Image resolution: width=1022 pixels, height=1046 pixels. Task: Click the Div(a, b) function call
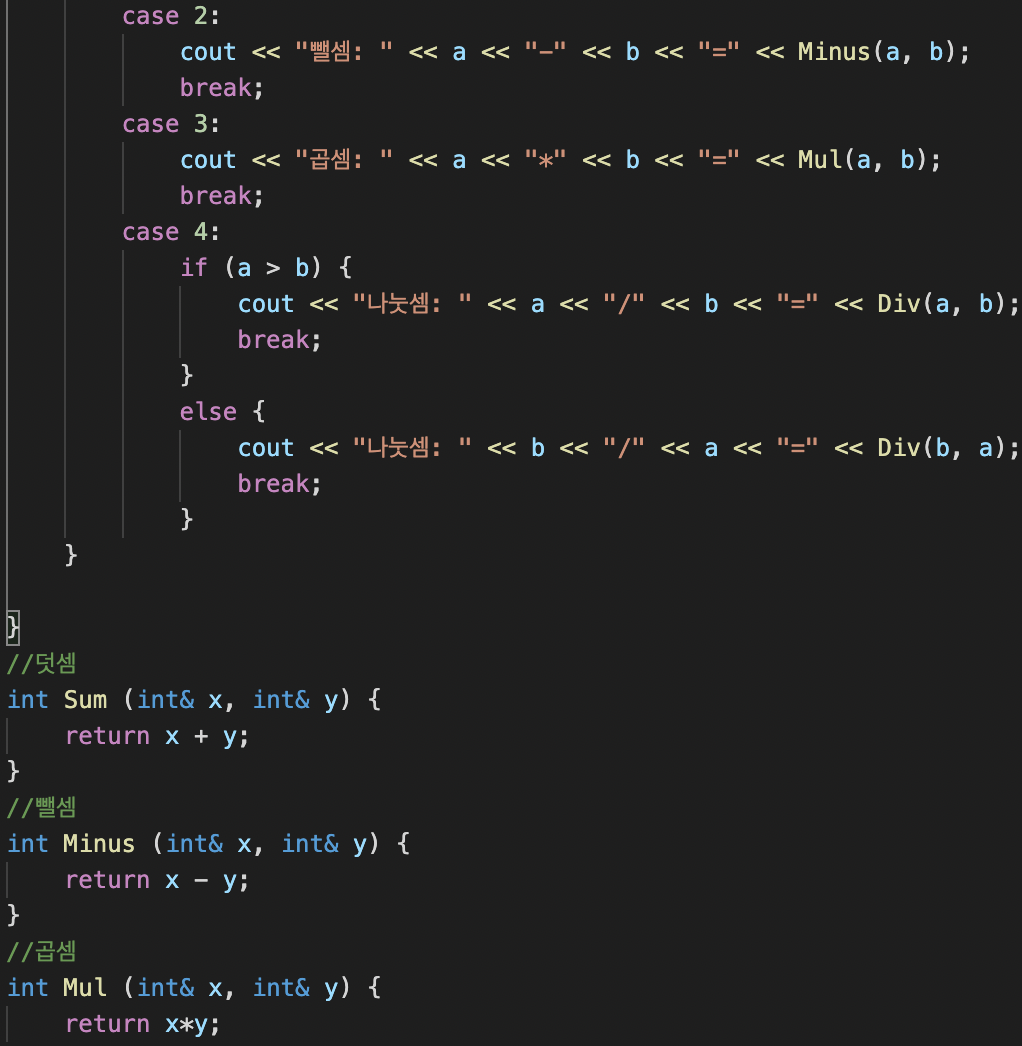(x=941, y=304)
